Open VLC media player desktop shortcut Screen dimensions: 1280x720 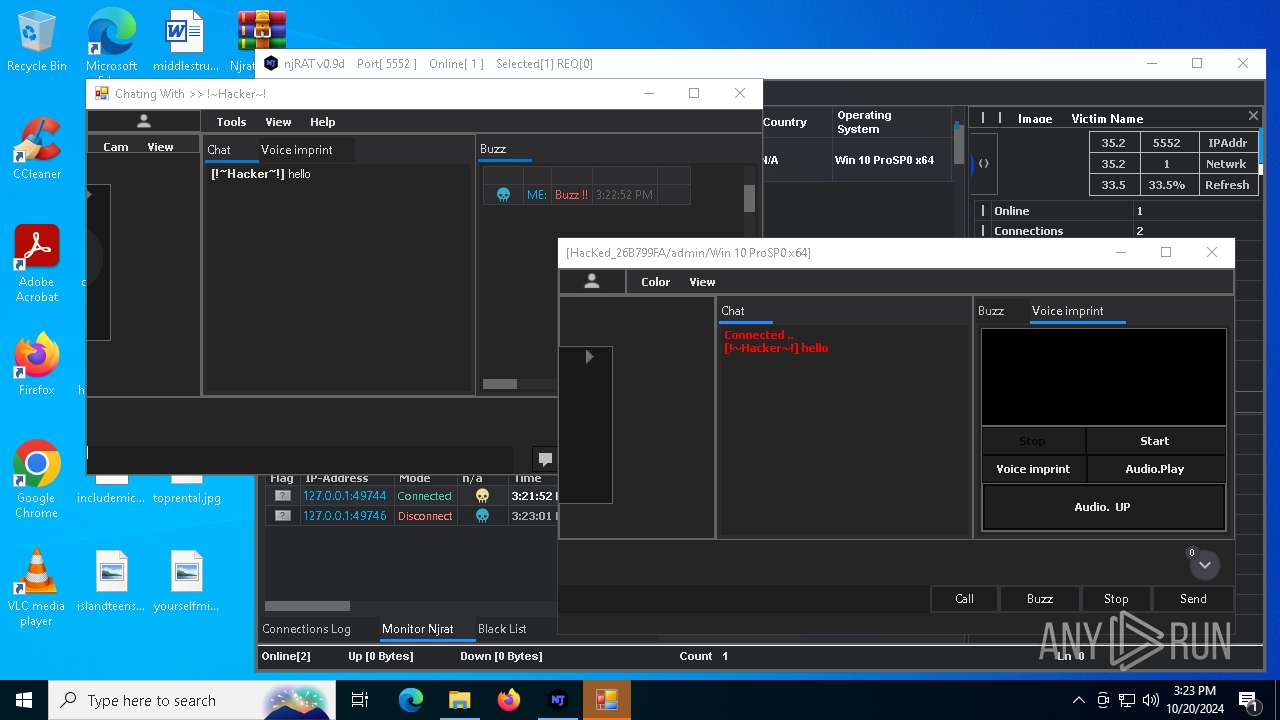click(x=37, y=588)
